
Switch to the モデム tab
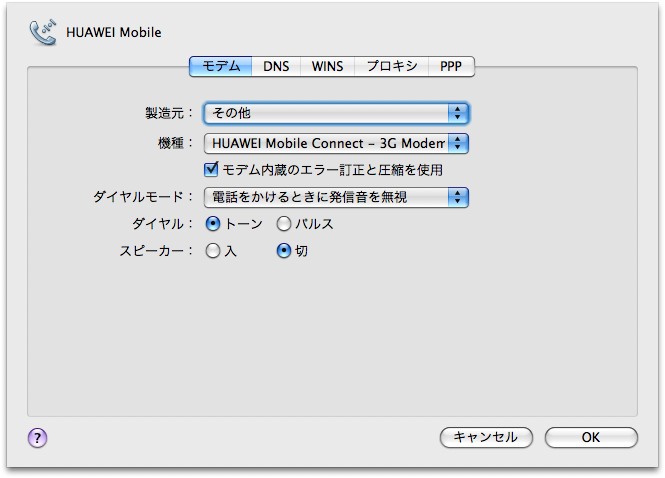[221, 66]
